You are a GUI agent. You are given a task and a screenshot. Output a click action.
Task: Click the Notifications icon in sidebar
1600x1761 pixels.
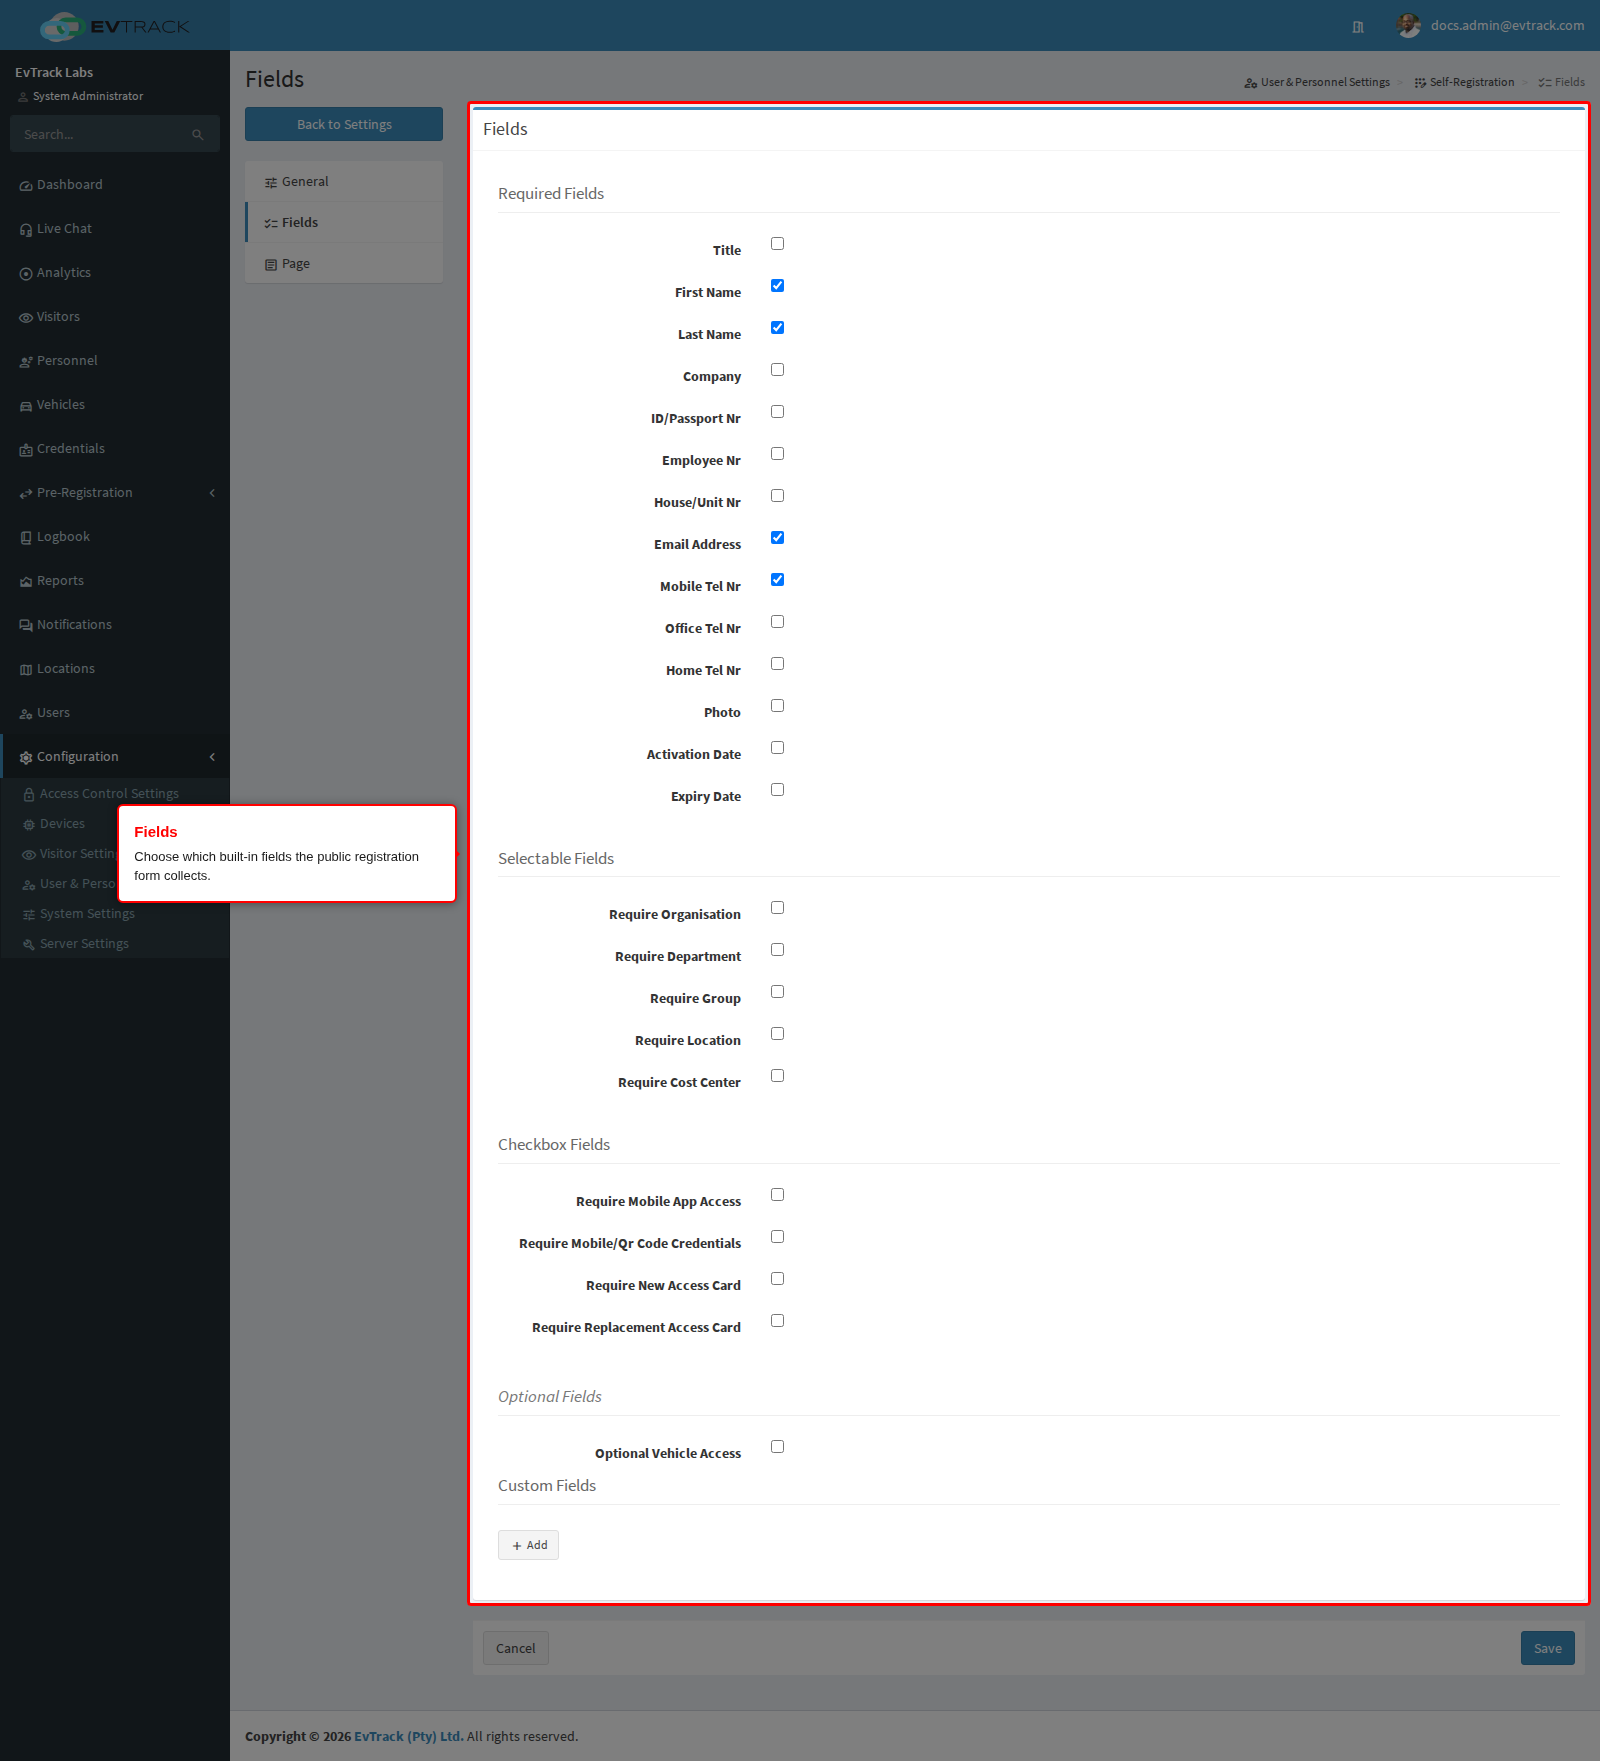click(26, 626)
